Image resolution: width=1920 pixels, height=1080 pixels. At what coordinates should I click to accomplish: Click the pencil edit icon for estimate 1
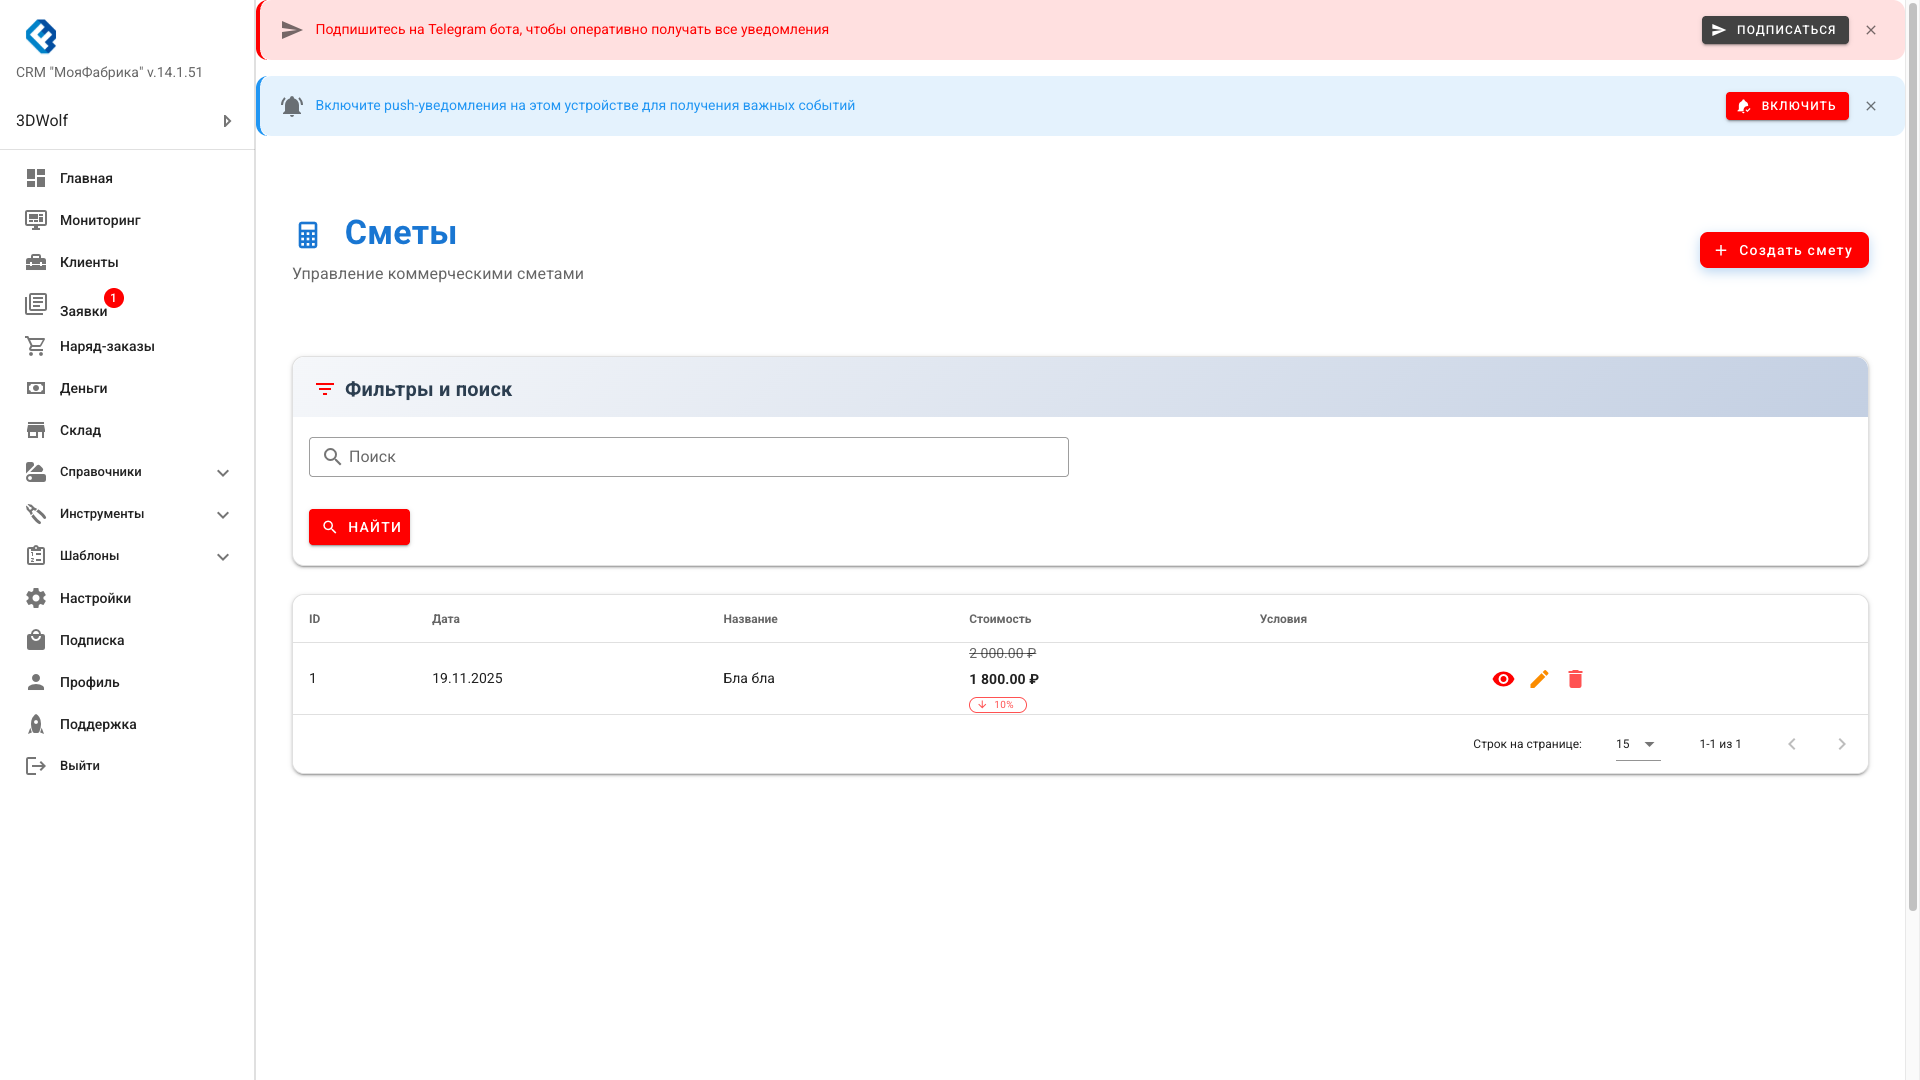1539,679
